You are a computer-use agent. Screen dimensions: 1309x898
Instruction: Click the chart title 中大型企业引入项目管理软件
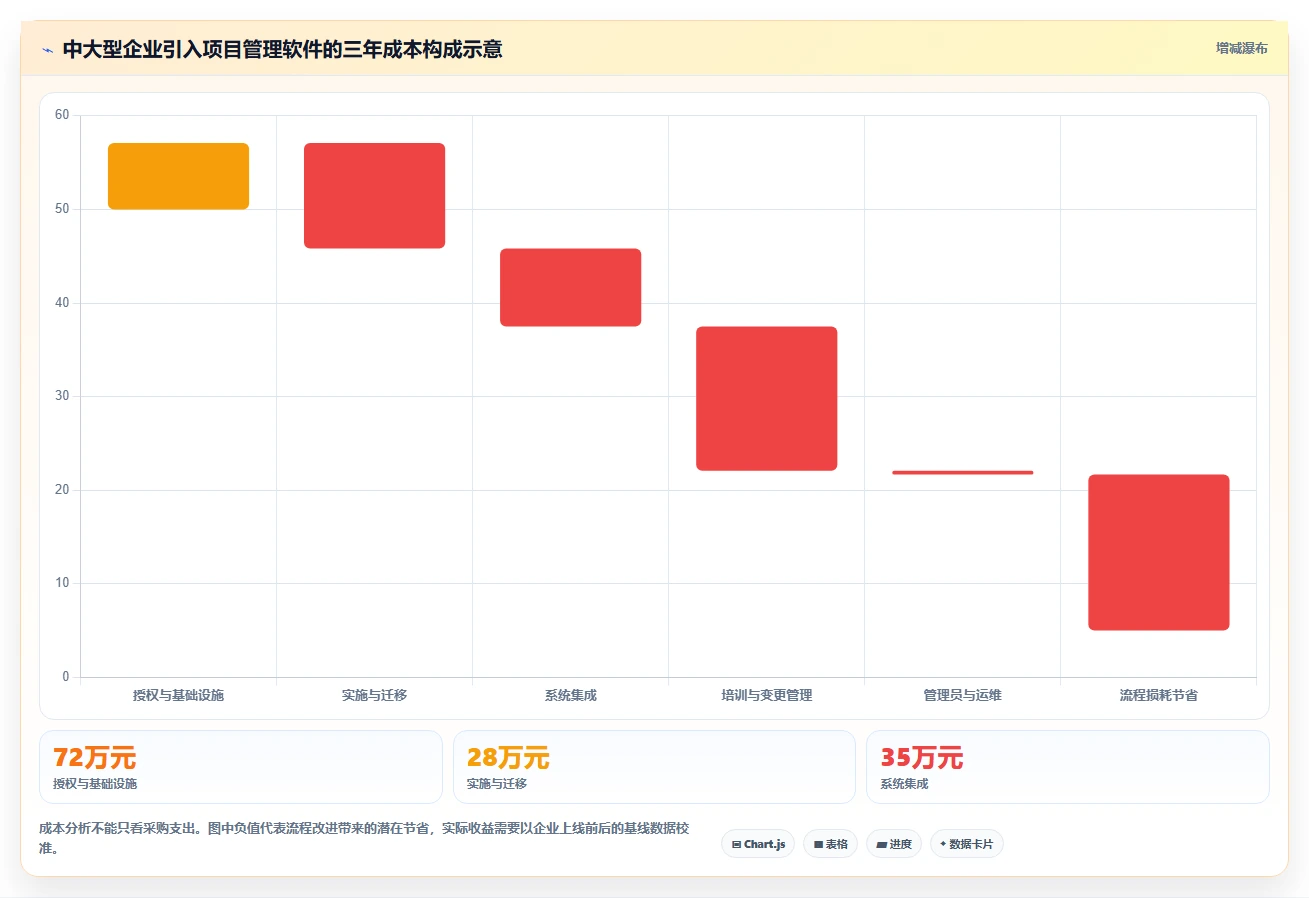point(283,49)
